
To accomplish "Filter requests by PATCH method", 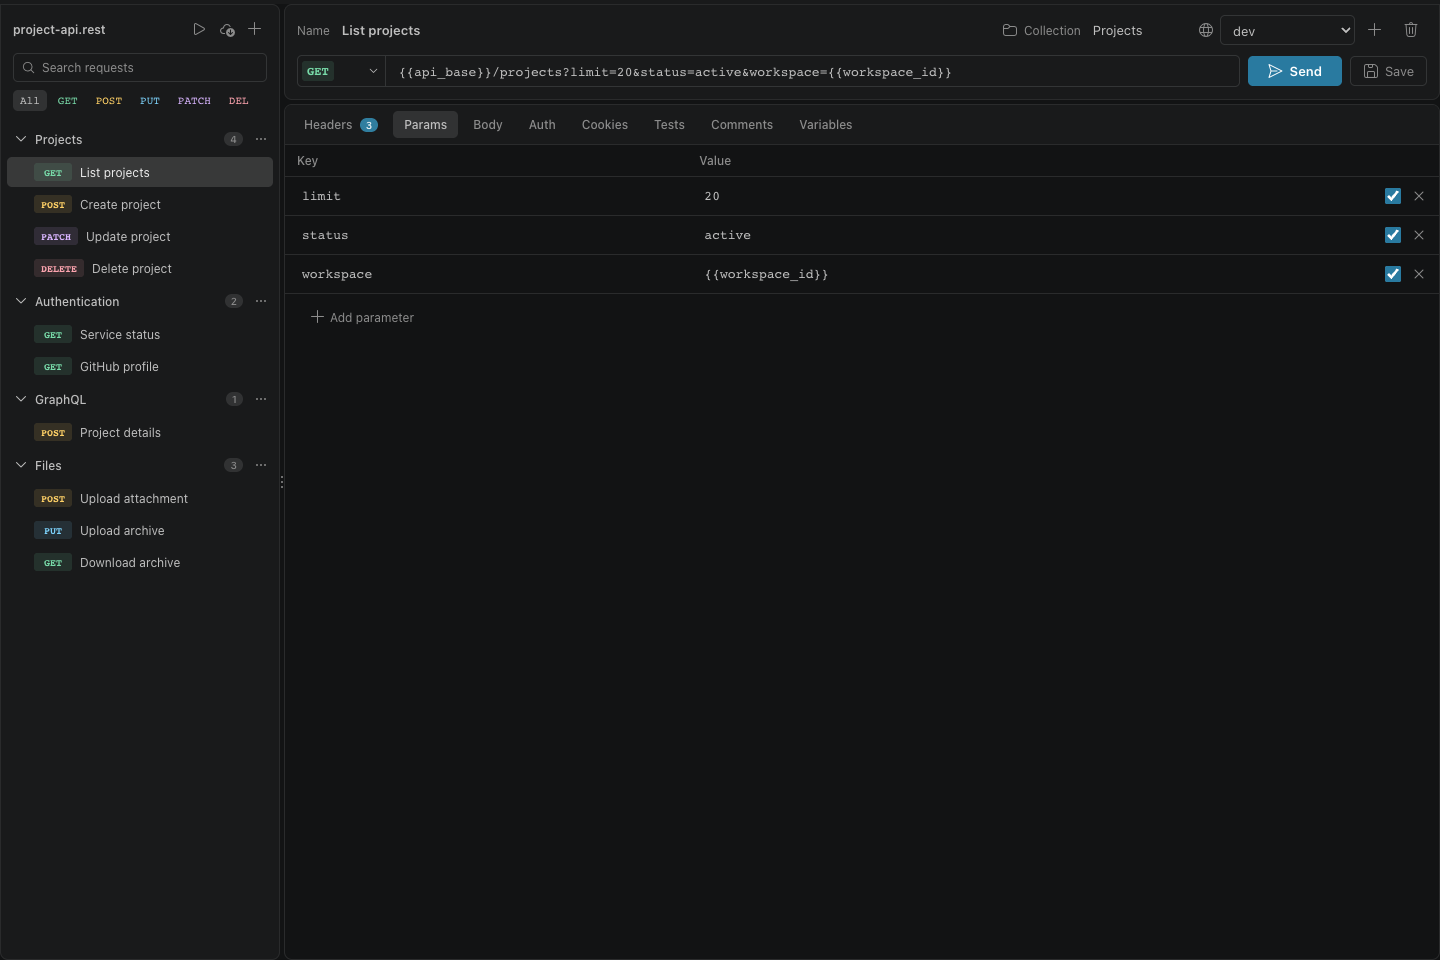I will point(194,101).
